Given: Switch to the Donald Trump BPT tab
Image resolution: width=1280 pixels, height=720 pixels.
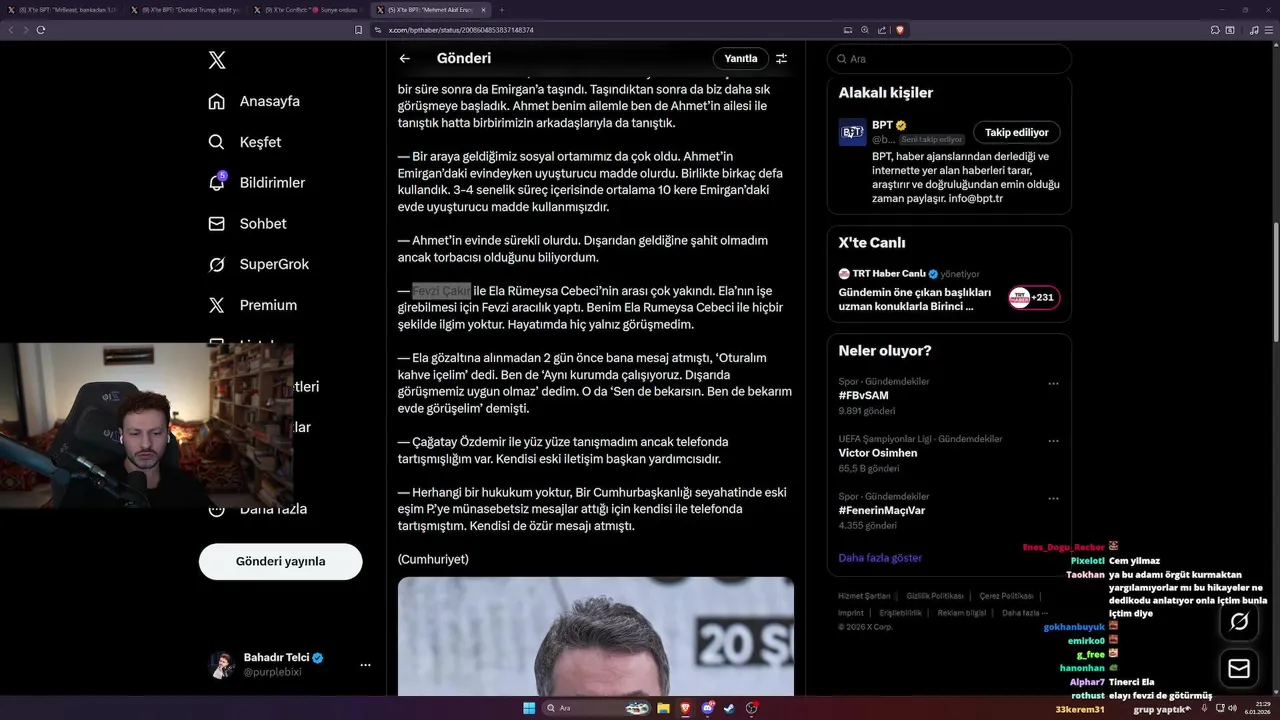Looking at the screenshot, I should click(x=185, y=10).
